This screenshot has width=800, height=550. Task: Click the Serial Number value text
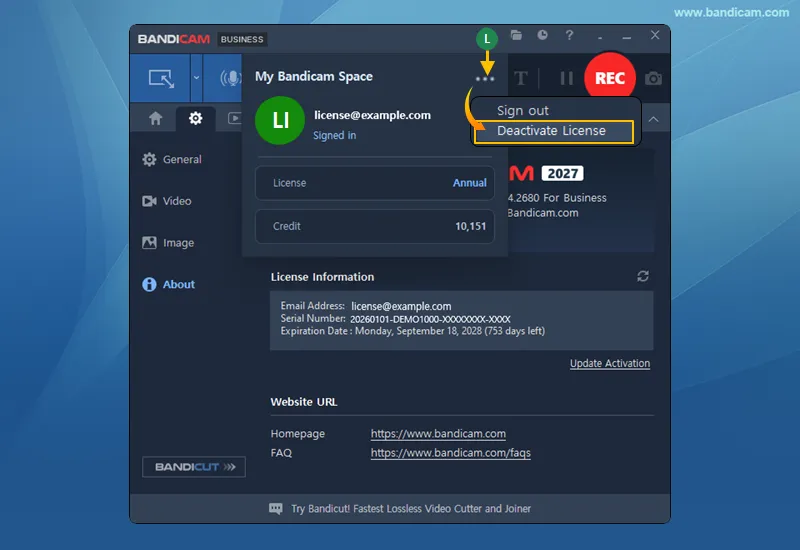tap(430, 319)
